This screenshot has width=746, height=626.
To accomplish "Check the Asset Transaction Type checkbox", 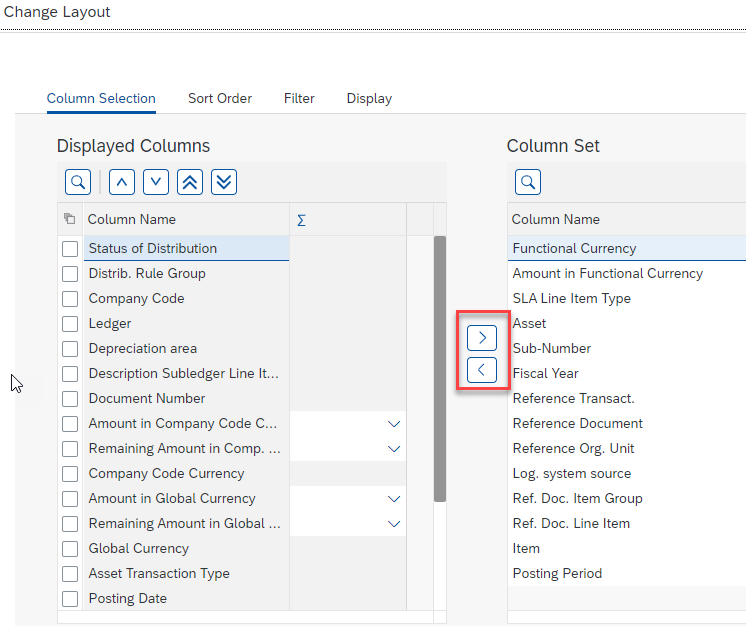I will click(x=70, y=574).
